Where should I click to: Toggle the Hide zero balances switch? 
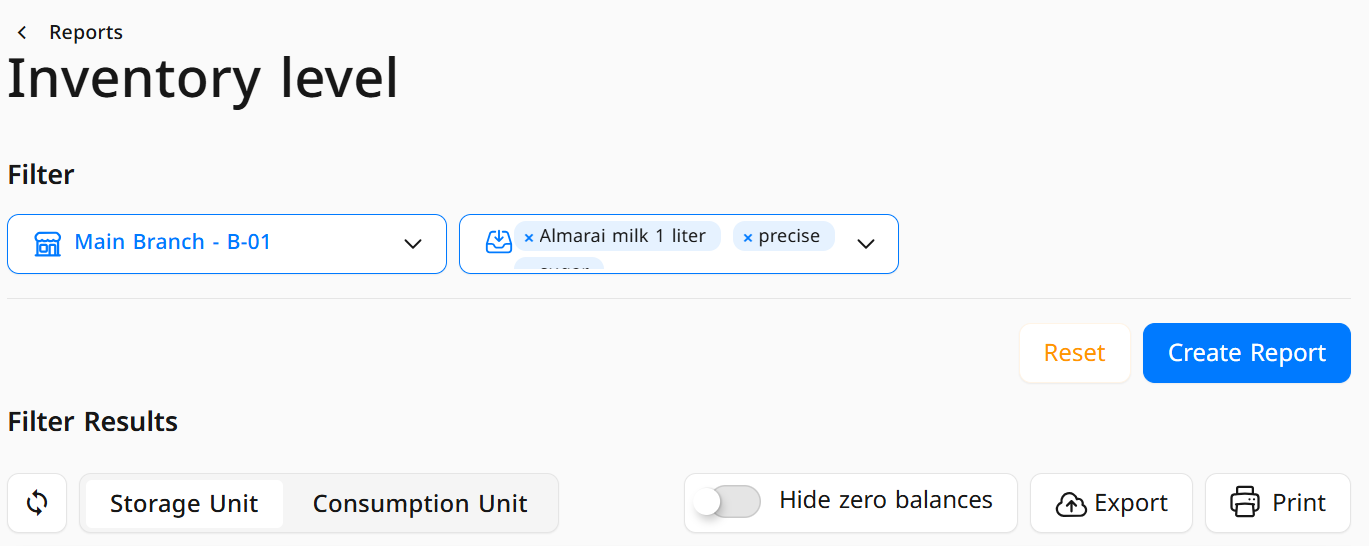[x=727, y=501]
